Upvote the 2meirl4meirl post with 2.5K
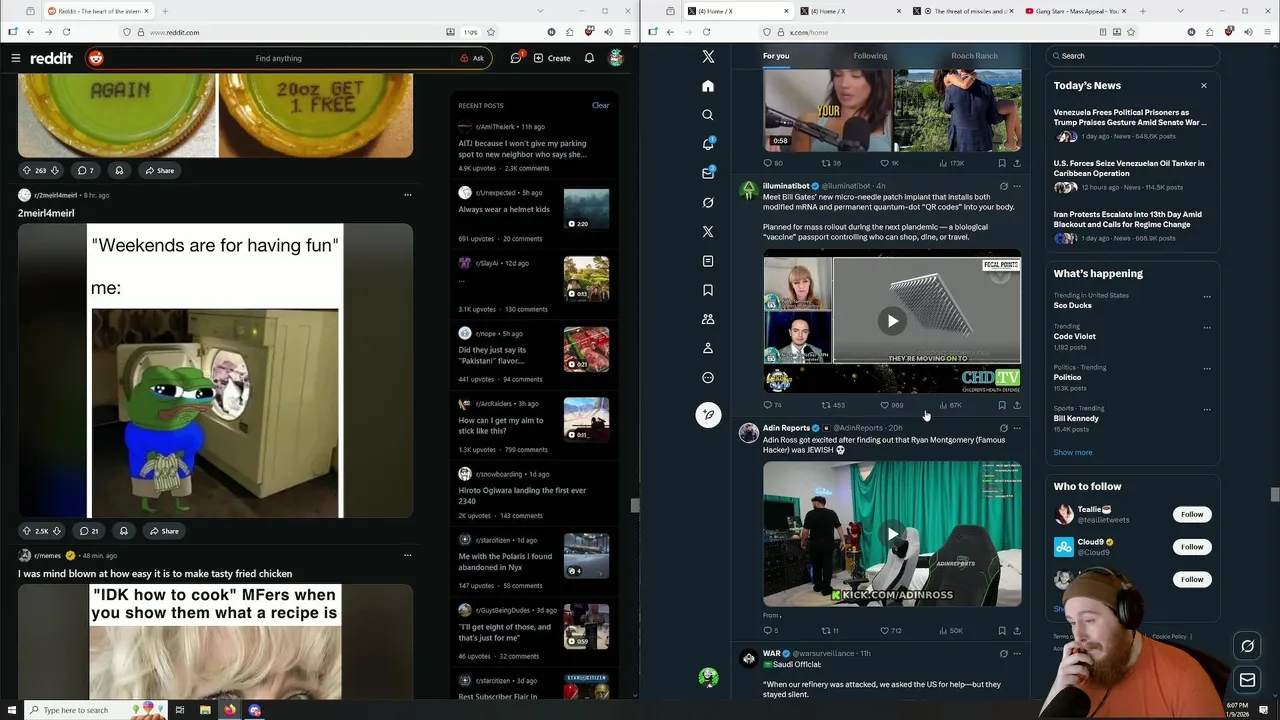Viewport: 1280px width, 720px height. [26, 531]
